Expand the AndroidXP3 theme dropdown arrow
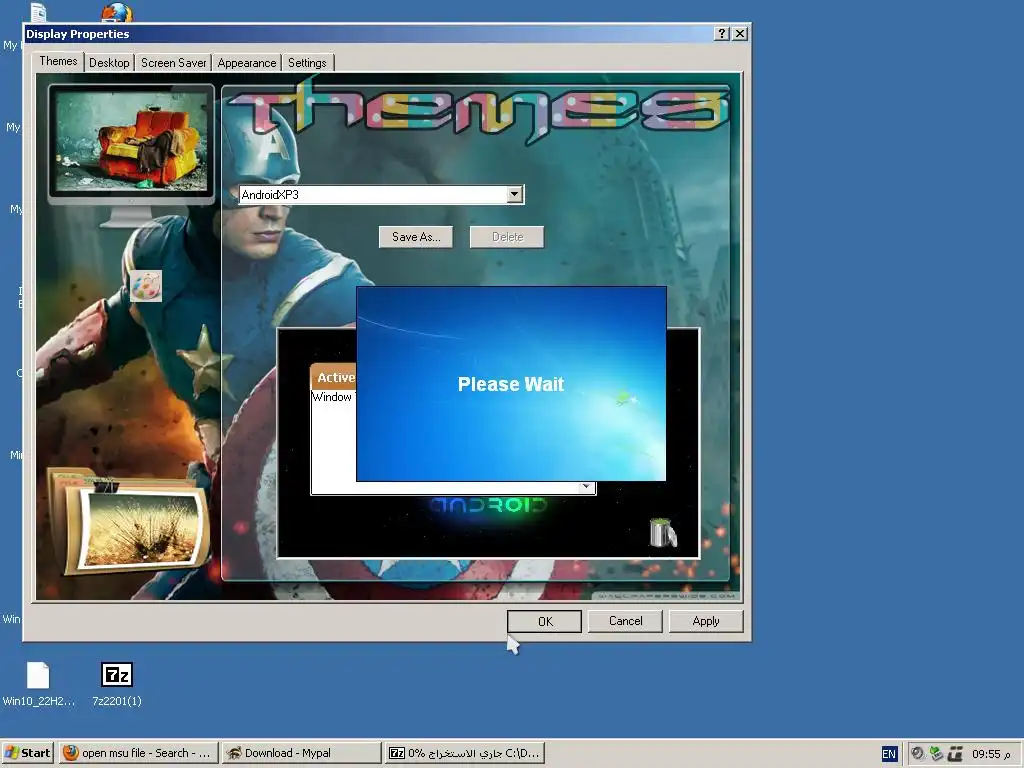 coord(515,195)
